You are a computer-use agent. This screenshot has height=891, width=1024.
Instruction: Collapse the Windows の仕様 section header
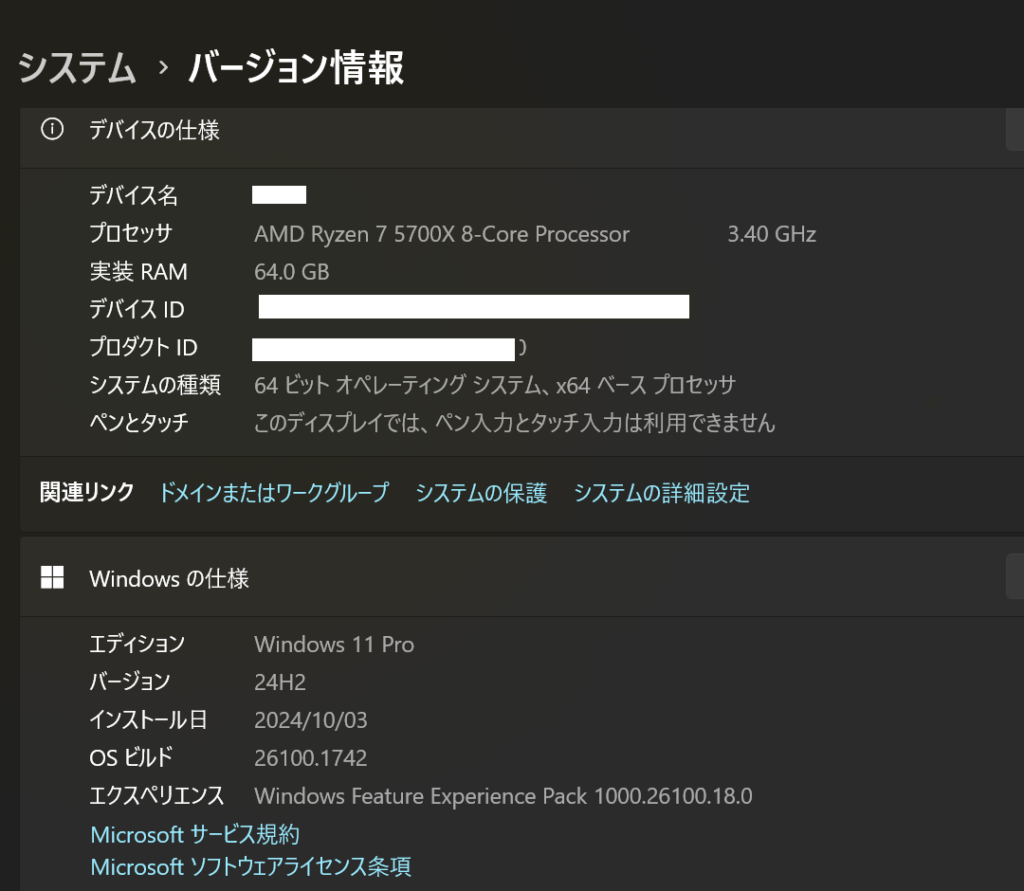(522, 578)
